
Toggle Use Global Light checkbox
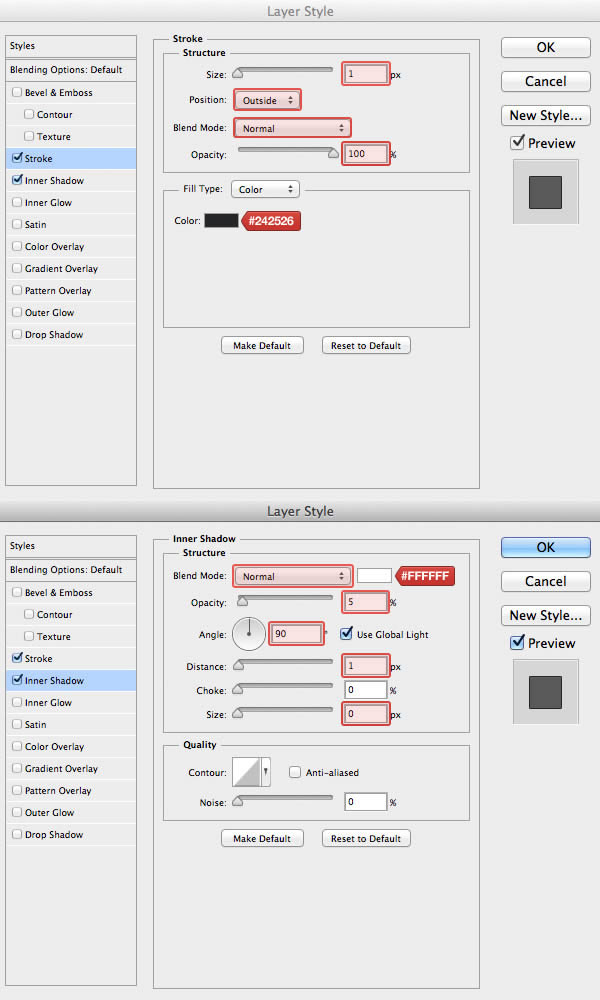(346, 634)
